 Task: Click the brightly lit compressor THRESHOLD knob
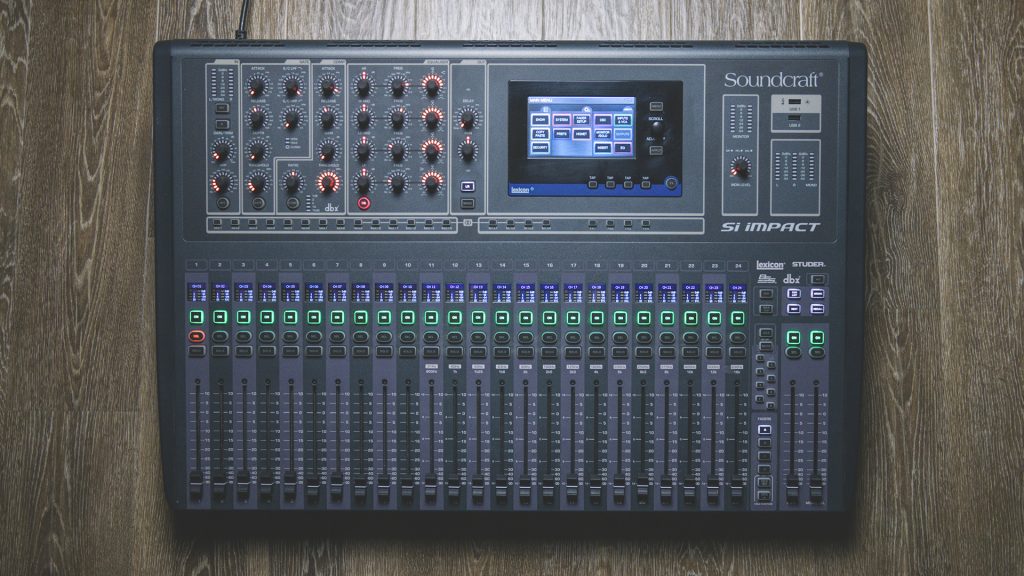[x=328, y=182]
